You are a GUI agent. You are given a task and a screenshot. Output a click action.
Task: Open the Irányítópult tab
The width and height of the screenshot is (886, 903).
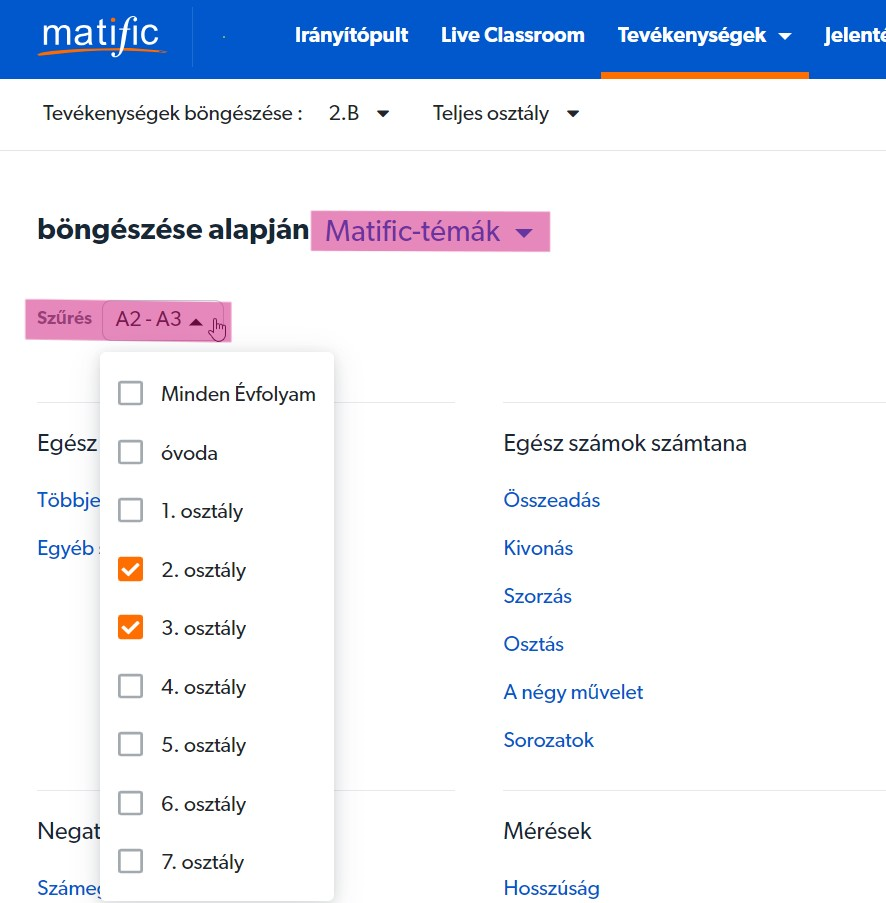[351, 35]
